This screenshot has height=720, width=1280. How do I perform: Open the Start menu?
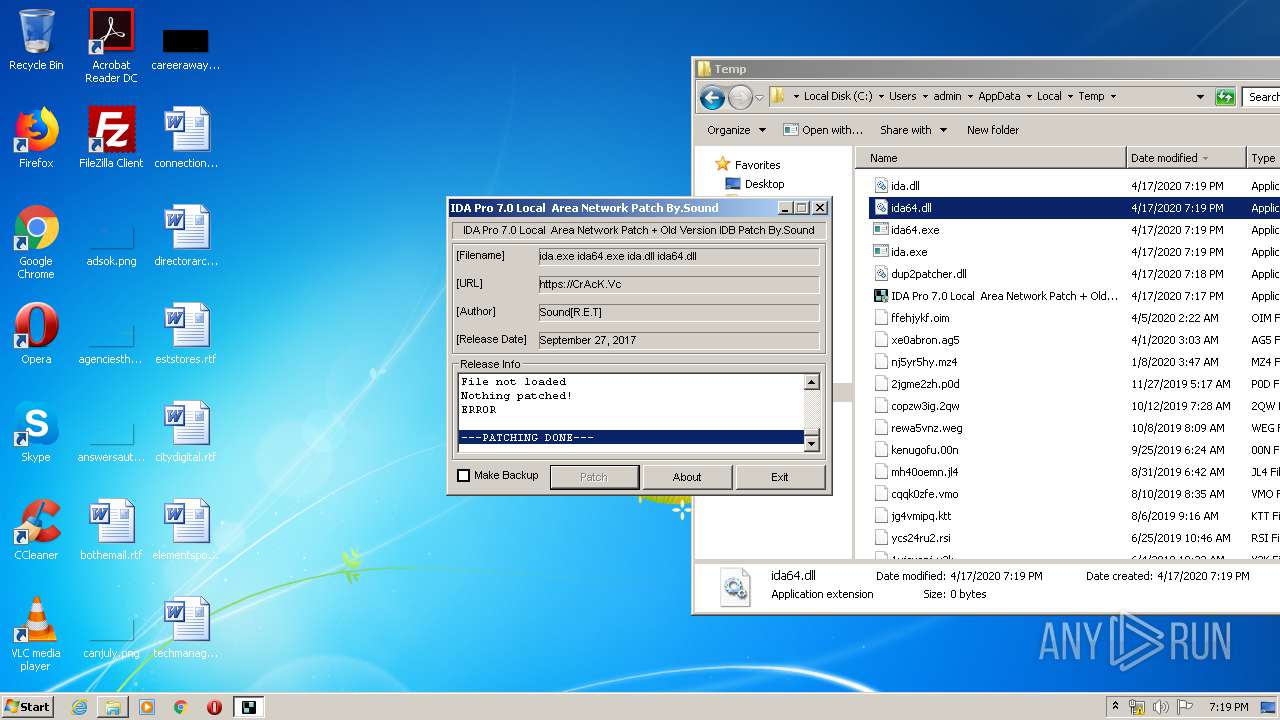28,707
